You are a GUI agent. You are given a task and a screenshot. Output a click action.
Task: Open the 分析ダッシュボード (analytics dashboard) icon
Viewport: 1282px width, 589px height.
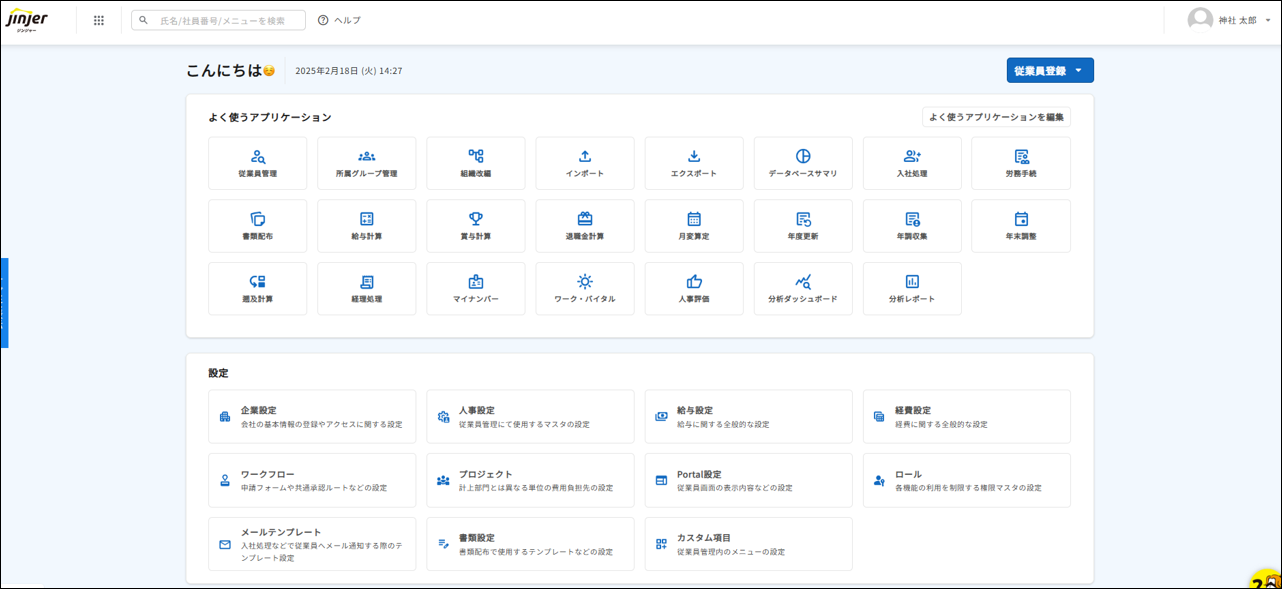pos(802,288)
